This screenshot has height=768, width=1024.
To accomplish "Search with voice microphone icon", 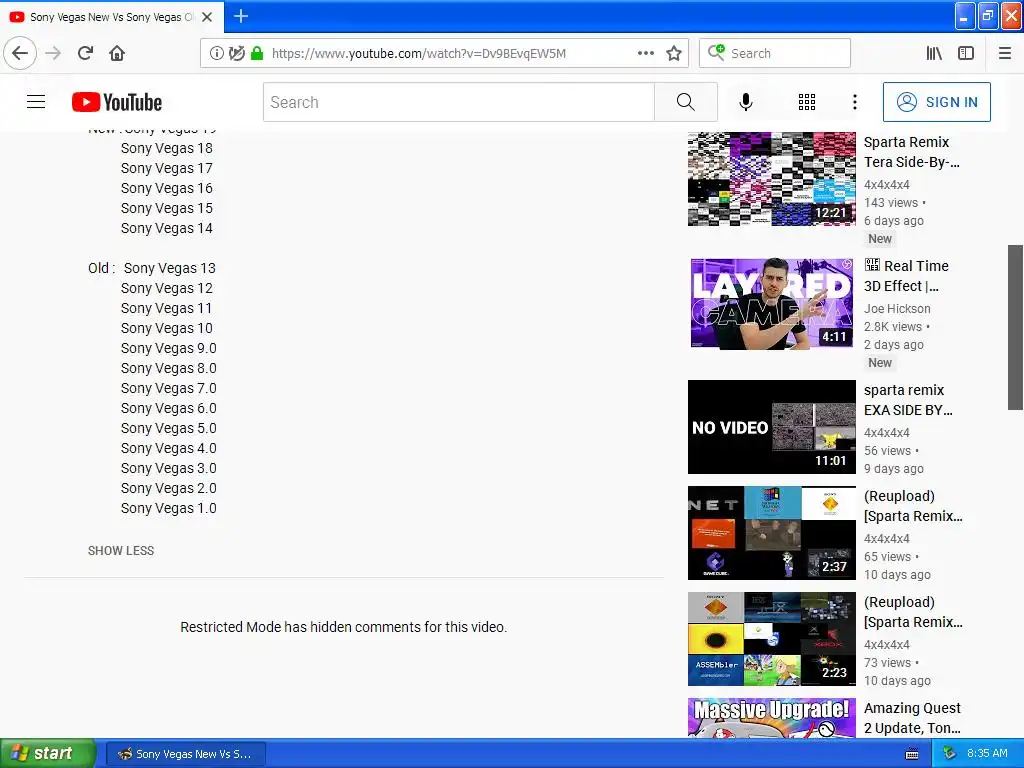I will point(746,102).
